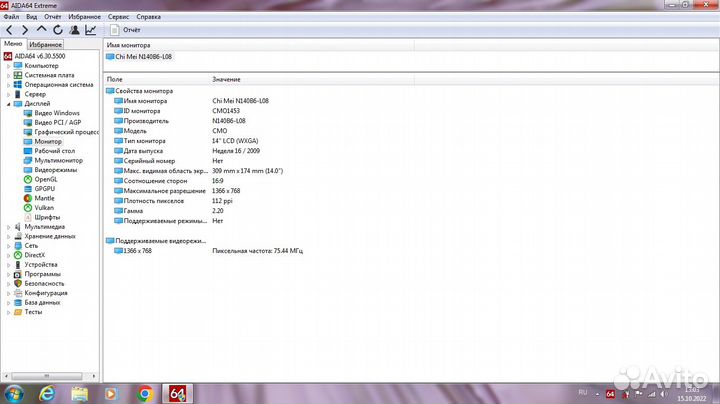
Task: Open the Файл menu
Action: point(10,18)
